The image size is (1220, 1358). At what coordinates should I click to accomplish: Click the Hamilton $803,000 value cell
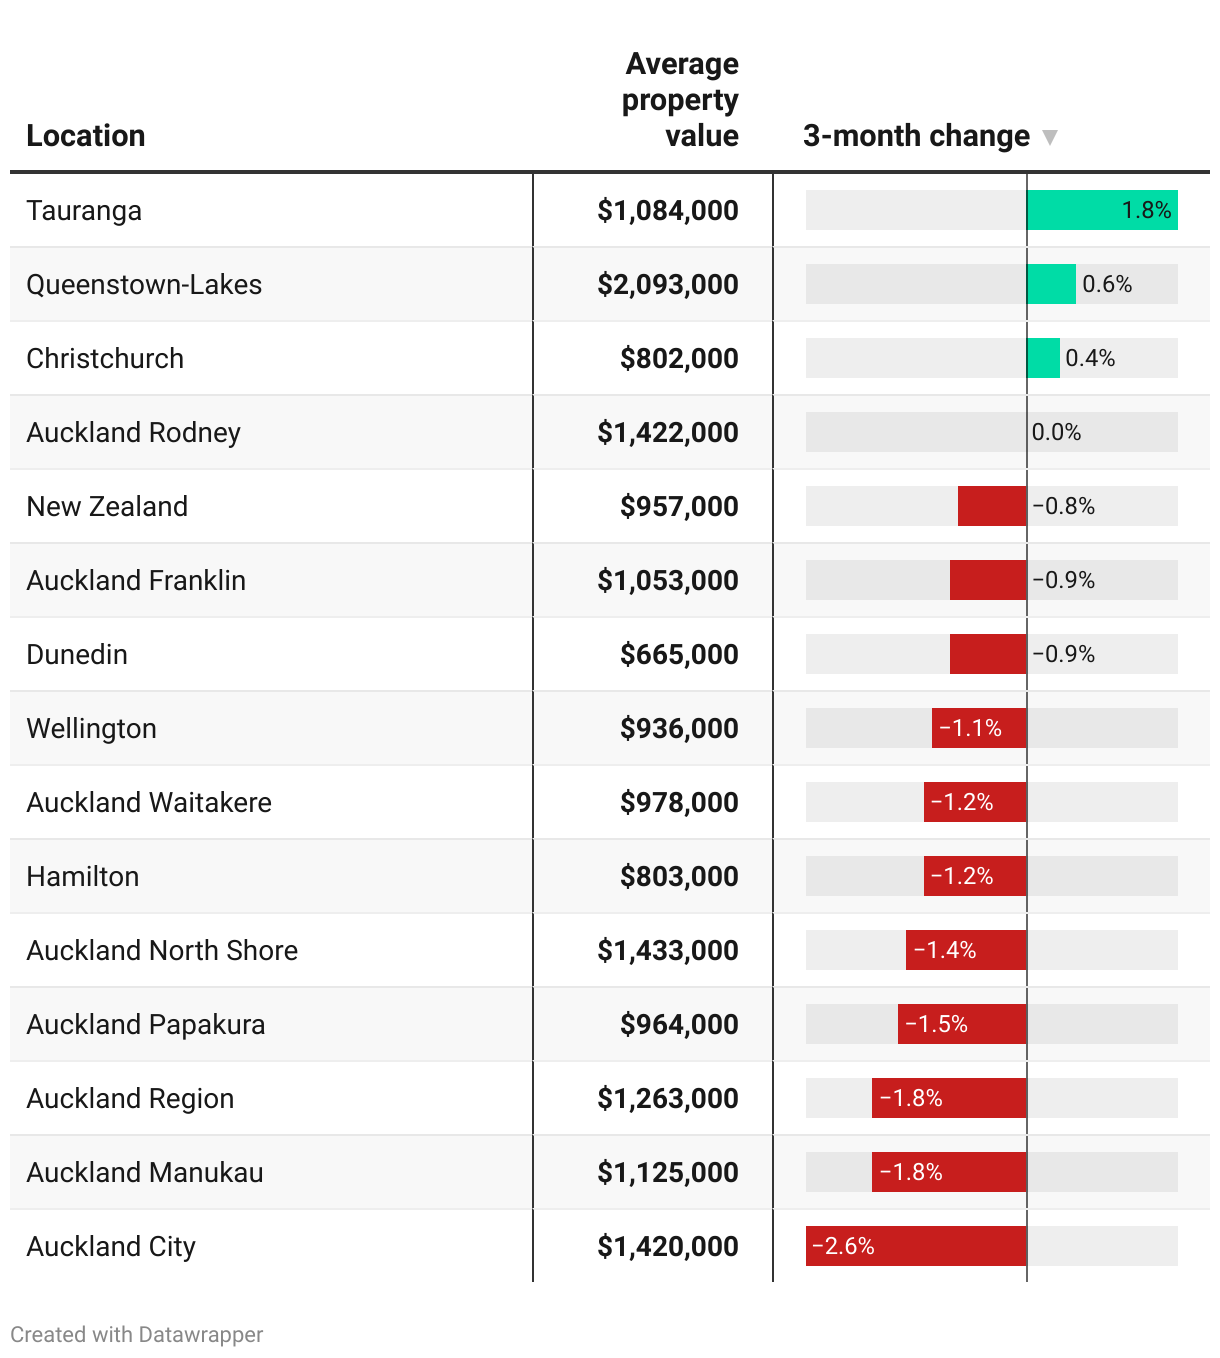pyautogui.click(x=678, y=877)
